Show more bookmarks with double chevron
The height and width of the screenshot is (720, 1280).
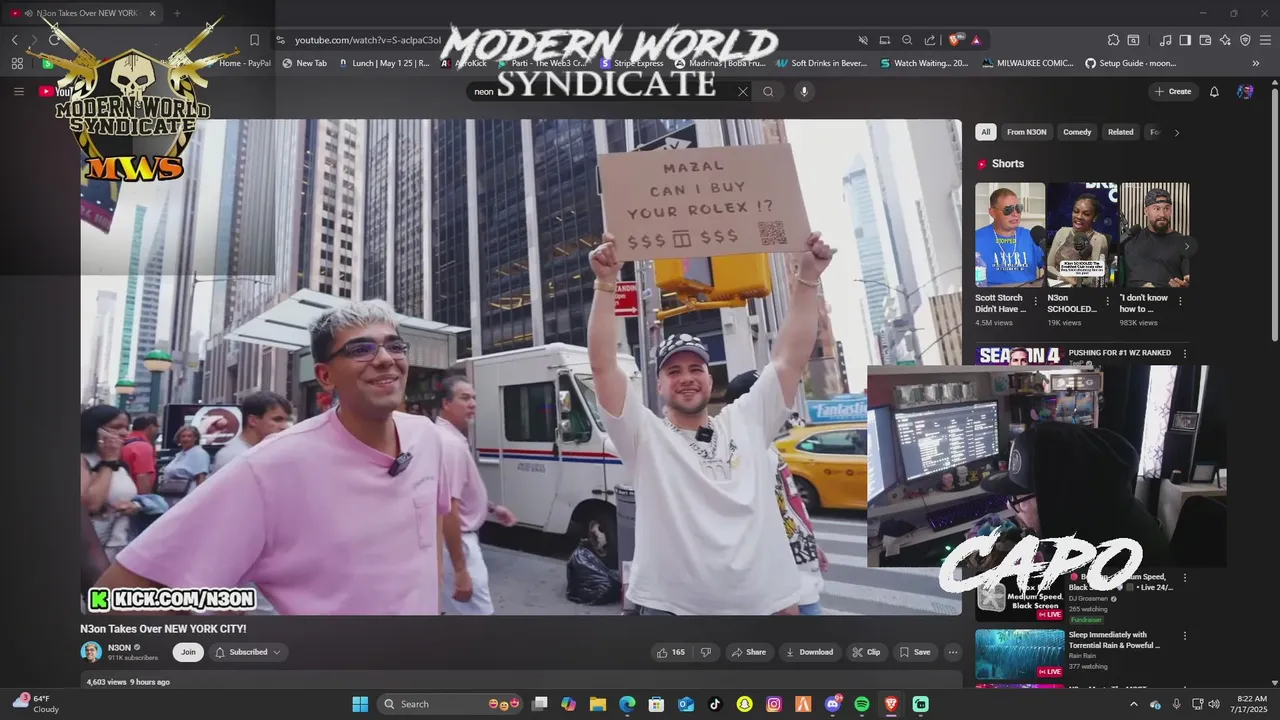click(1256, 63)
